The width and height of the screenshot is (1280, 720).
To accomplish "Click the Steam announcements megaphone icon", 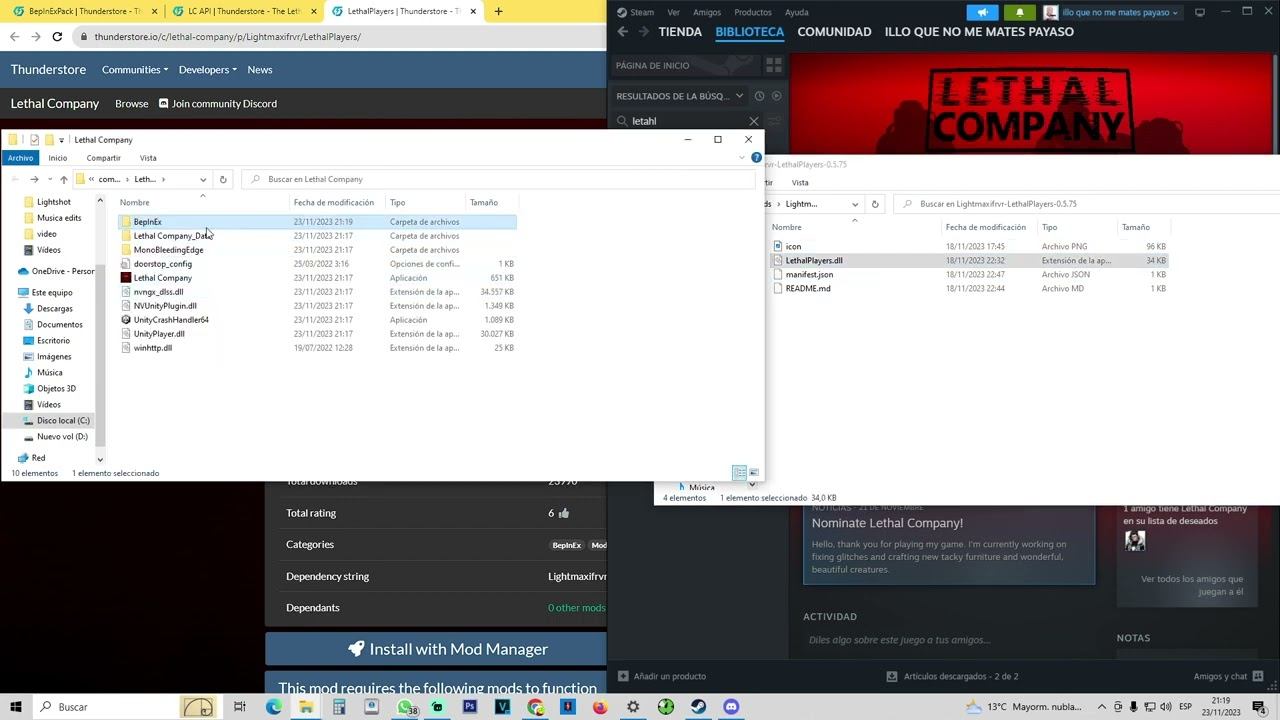I will 982,12.
